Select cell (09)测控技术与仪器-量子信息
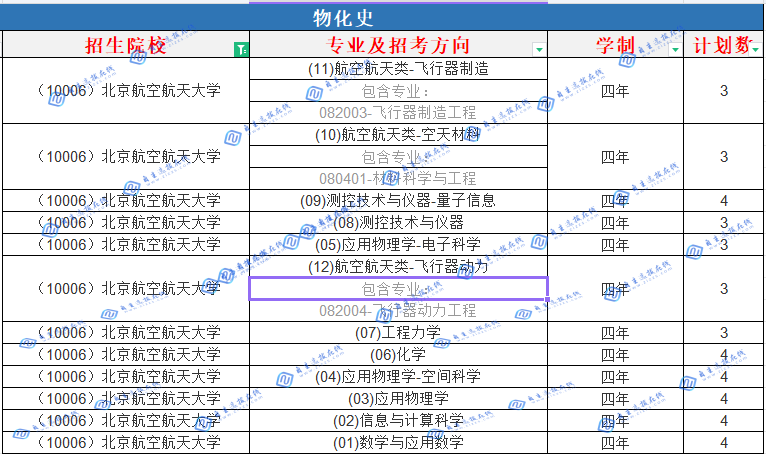The width and height of the screenshot is (766, 456). pyautogui.click(x=398, y=200)
